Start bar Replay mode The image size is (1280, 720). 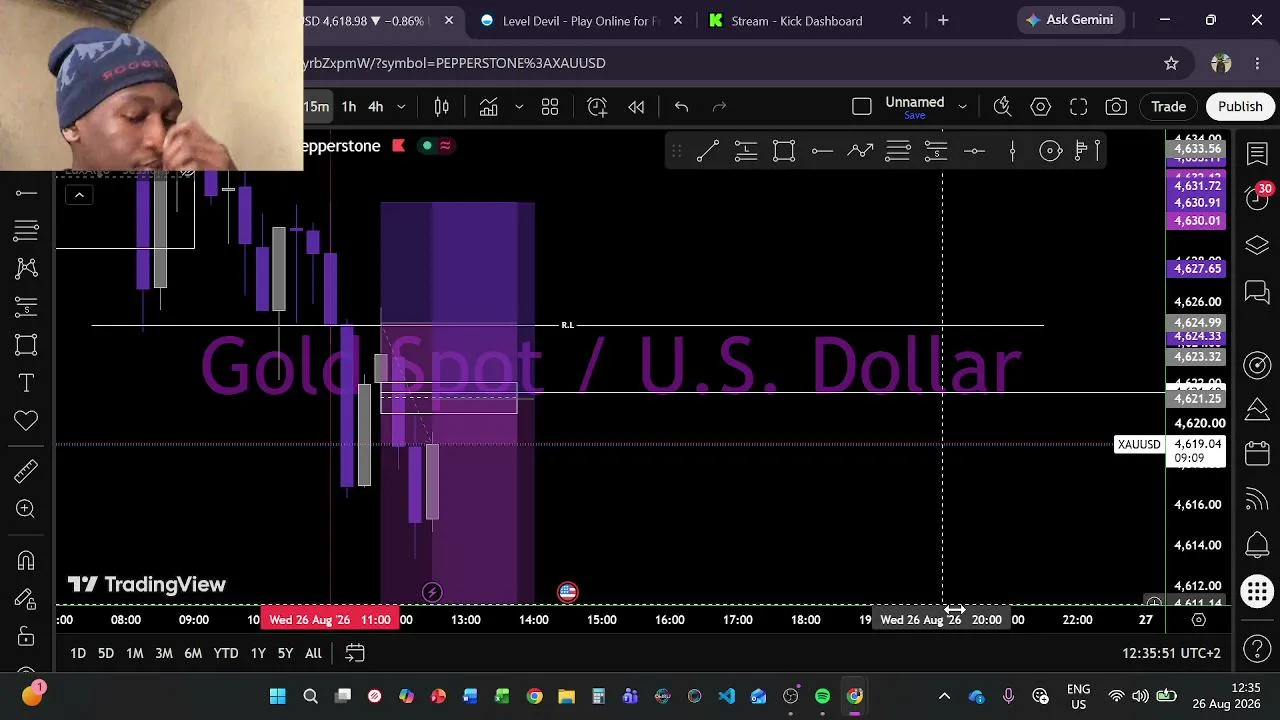point(636,107)
